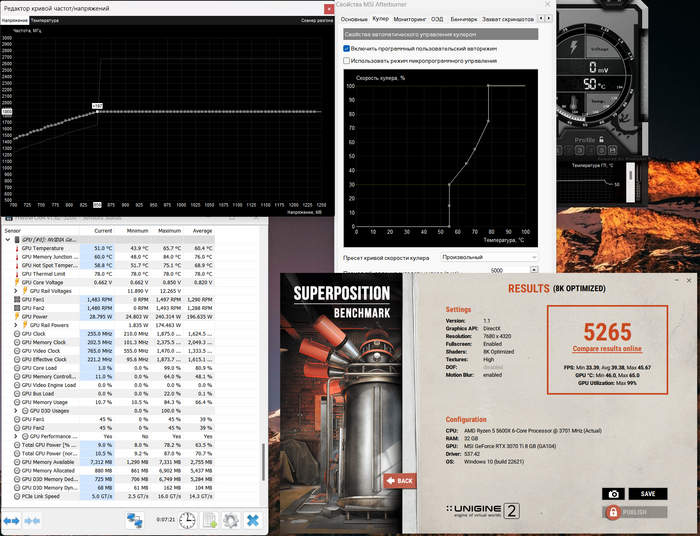Click the HWiNFO clock timer icon
The height and width of the screenshot is (536, 700).
click(x=184, y=521)
